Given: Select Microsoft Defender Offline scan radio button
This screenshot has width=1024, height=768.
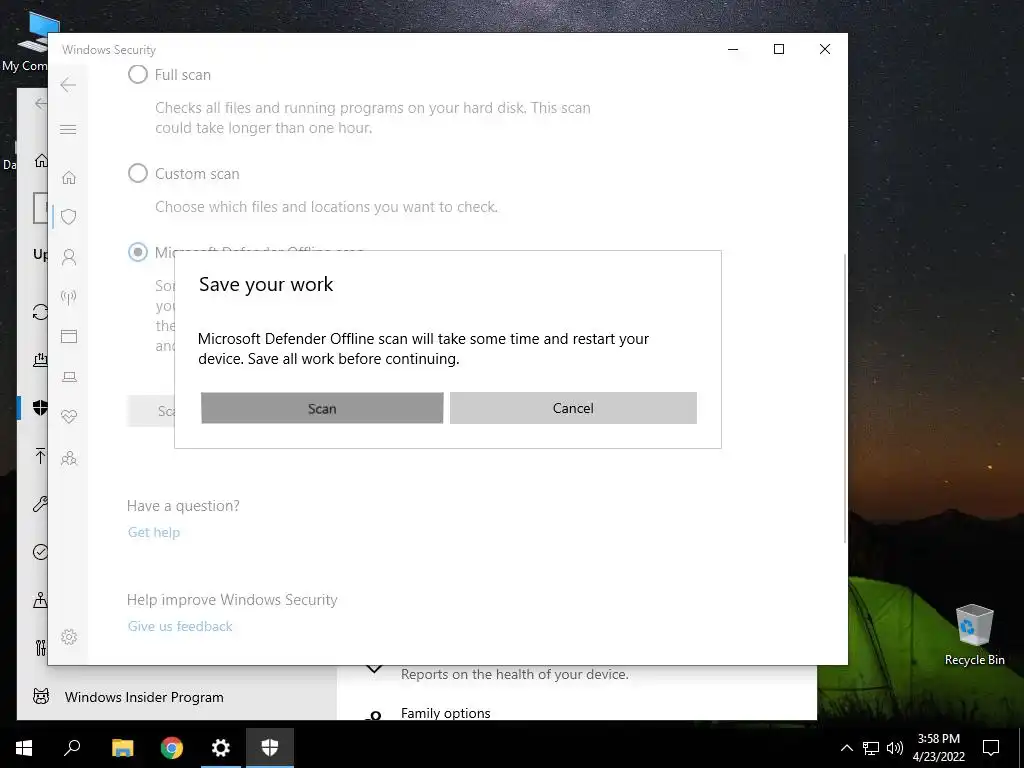Looking at the screenshot, I should tap(138, 252).
